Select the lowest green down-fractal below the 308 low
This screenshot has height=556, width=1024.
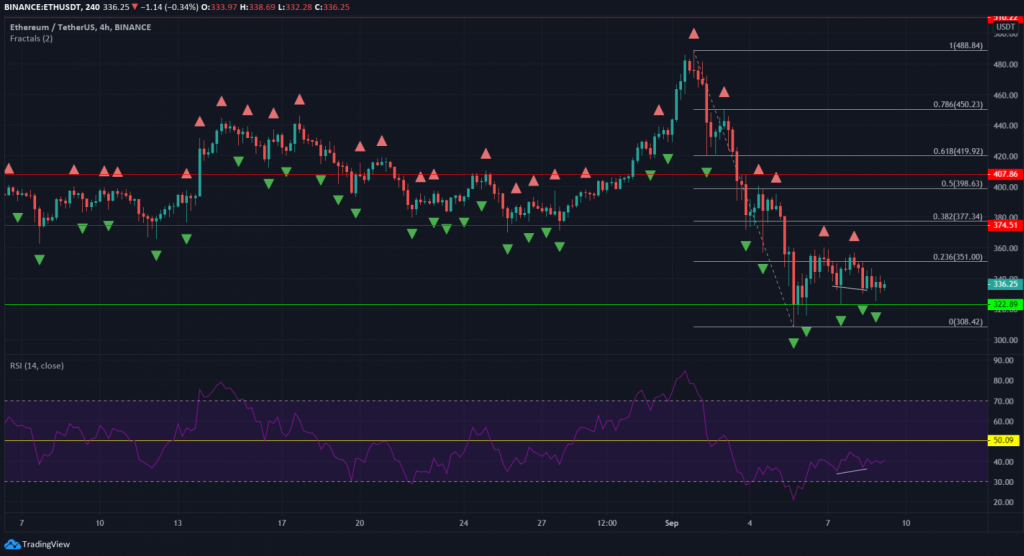pos(793,343)
